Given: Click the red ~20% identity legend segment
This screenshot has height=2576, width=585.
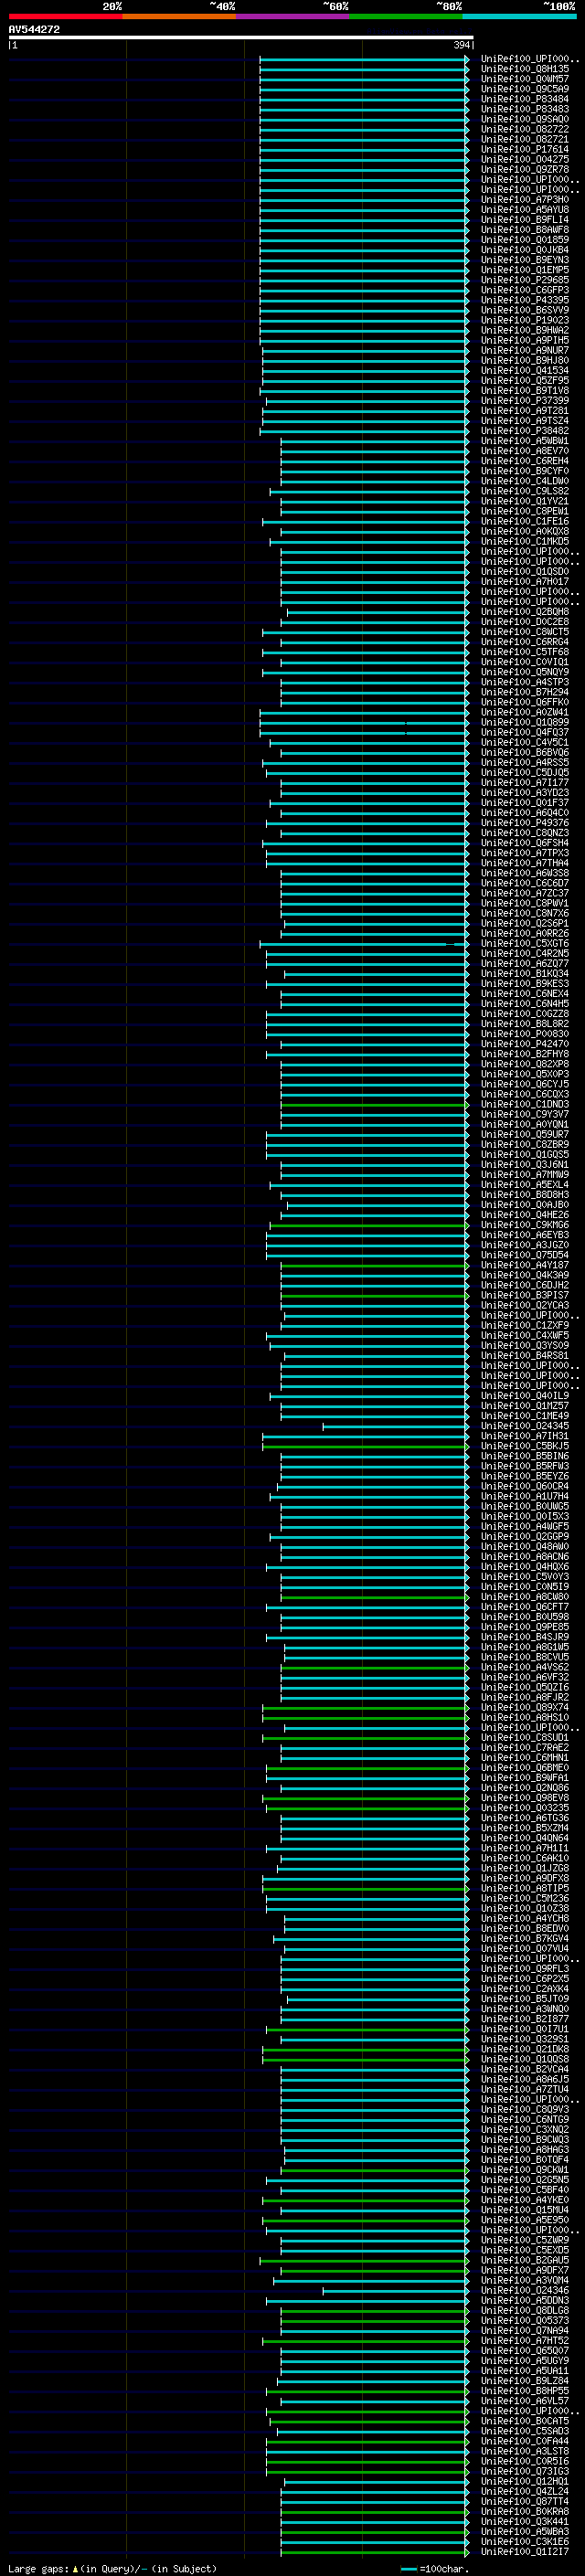Looking at the screenshot, I should pos(65,16).
